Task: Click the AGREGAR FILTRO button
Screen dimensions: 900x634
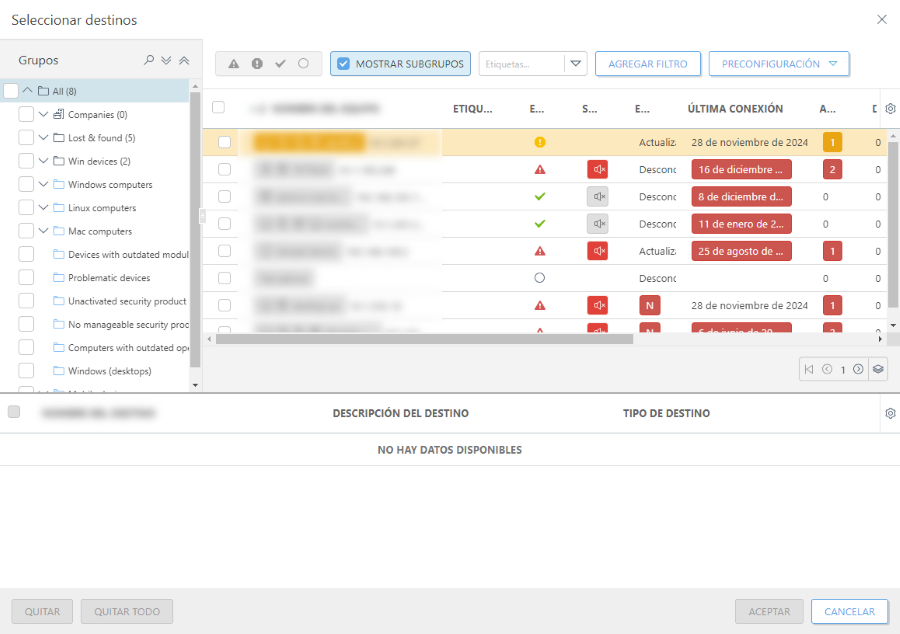Action: [x=647, y=64]
